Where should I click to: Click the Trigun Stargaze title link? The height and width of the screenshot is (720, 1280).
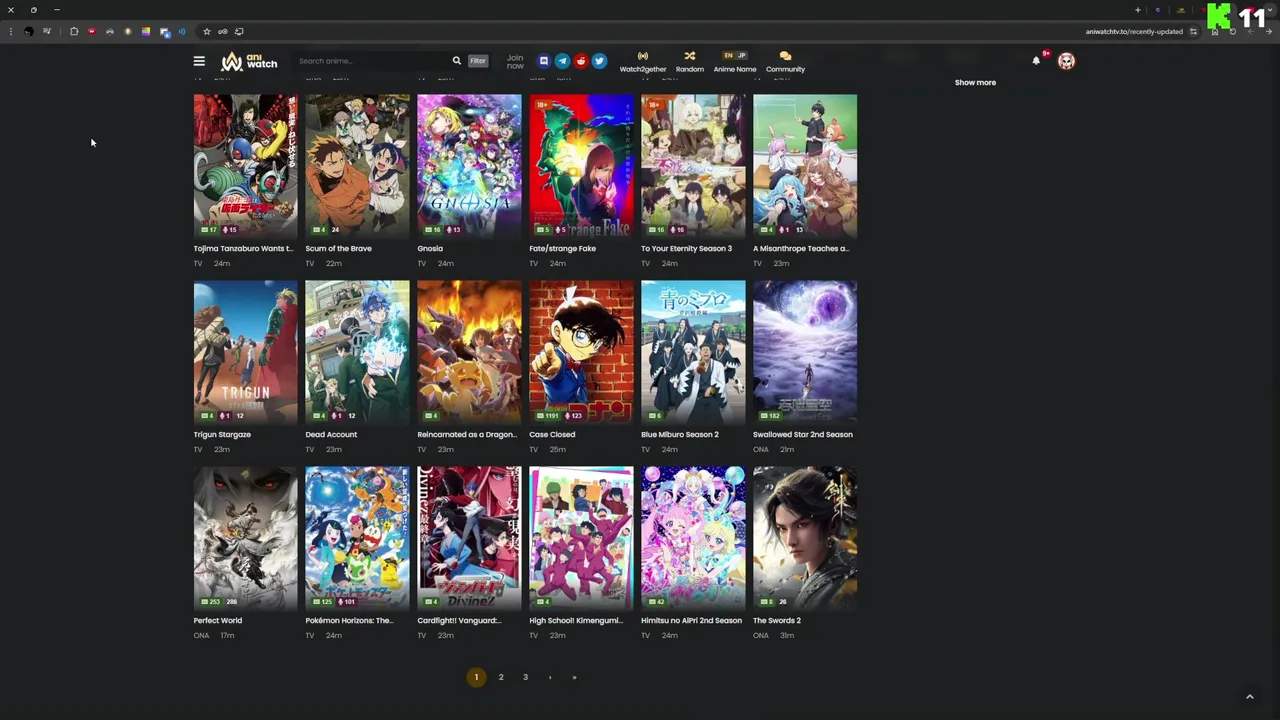point(222,435)
